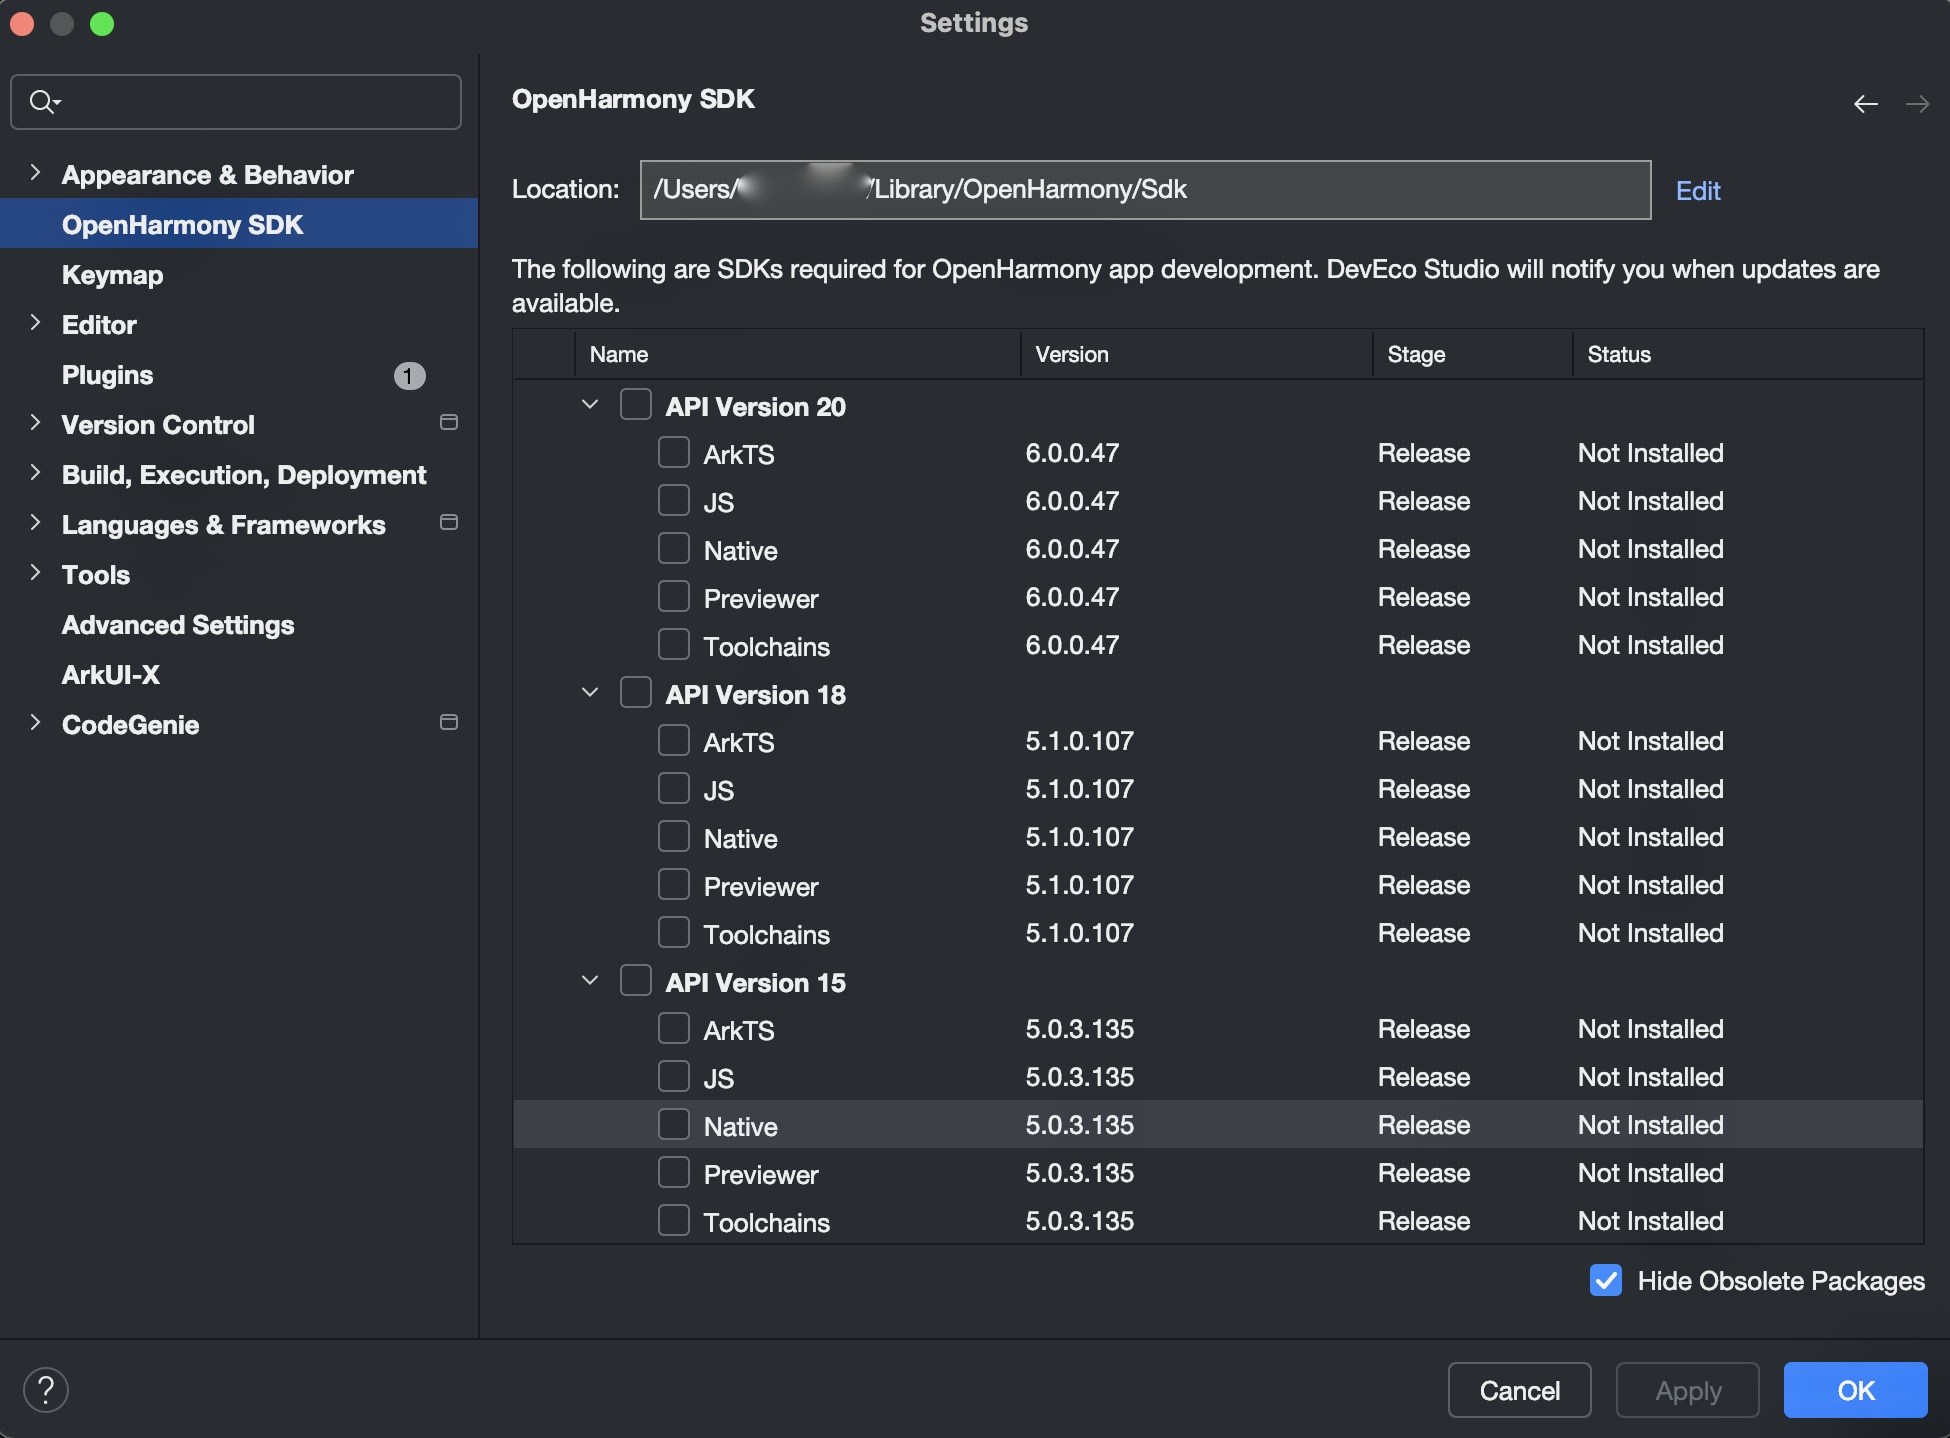Screen dimensions: 1950x1438
Task: Uncheck Hide Obsolete Packages
Action: tap(1606, 1280)
